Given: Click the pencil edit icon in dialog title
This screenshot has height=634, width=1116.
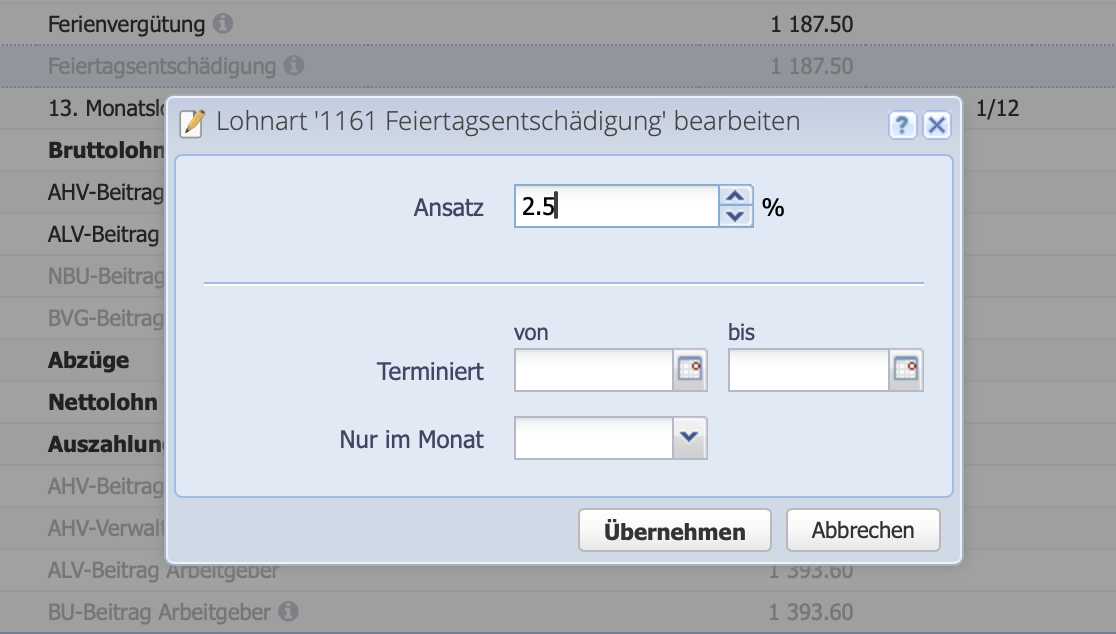Looking at the screenshot, I should [x=191, y=123].
